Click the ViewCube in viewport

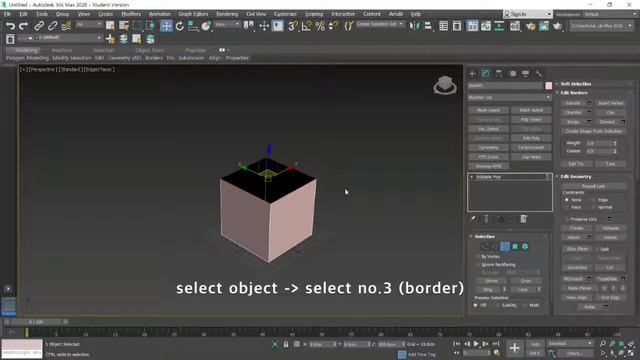click(444, 84)
